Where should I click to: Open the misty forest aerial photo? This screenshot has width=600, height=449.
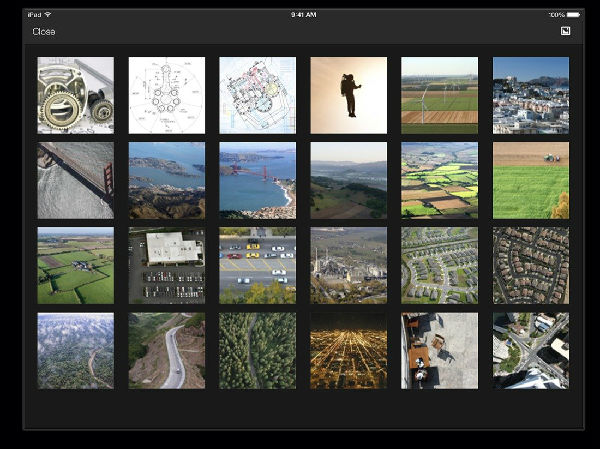pos(76,350)
